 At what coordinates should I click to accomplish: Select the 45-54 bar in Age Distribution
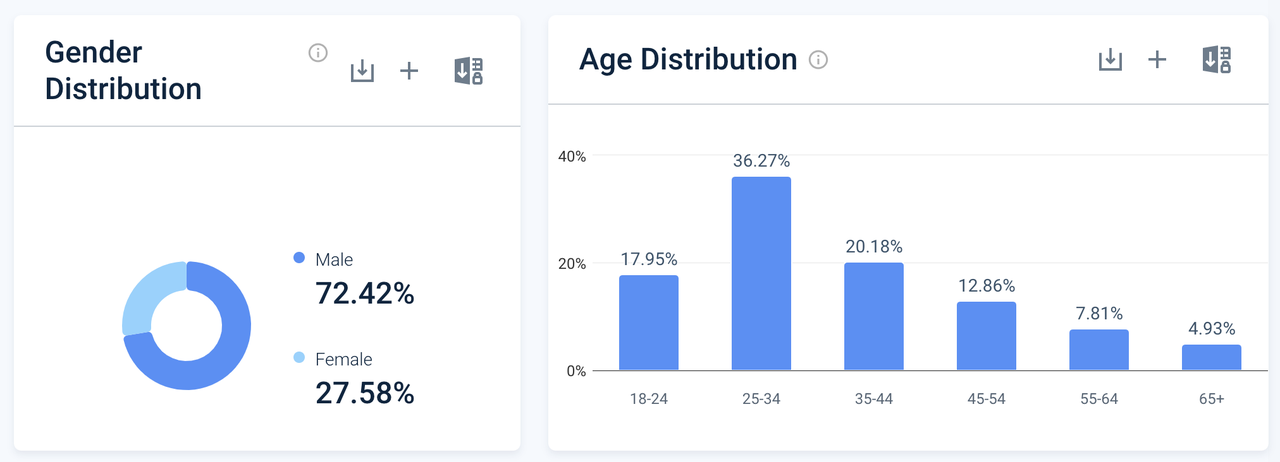tap(986, 336)
